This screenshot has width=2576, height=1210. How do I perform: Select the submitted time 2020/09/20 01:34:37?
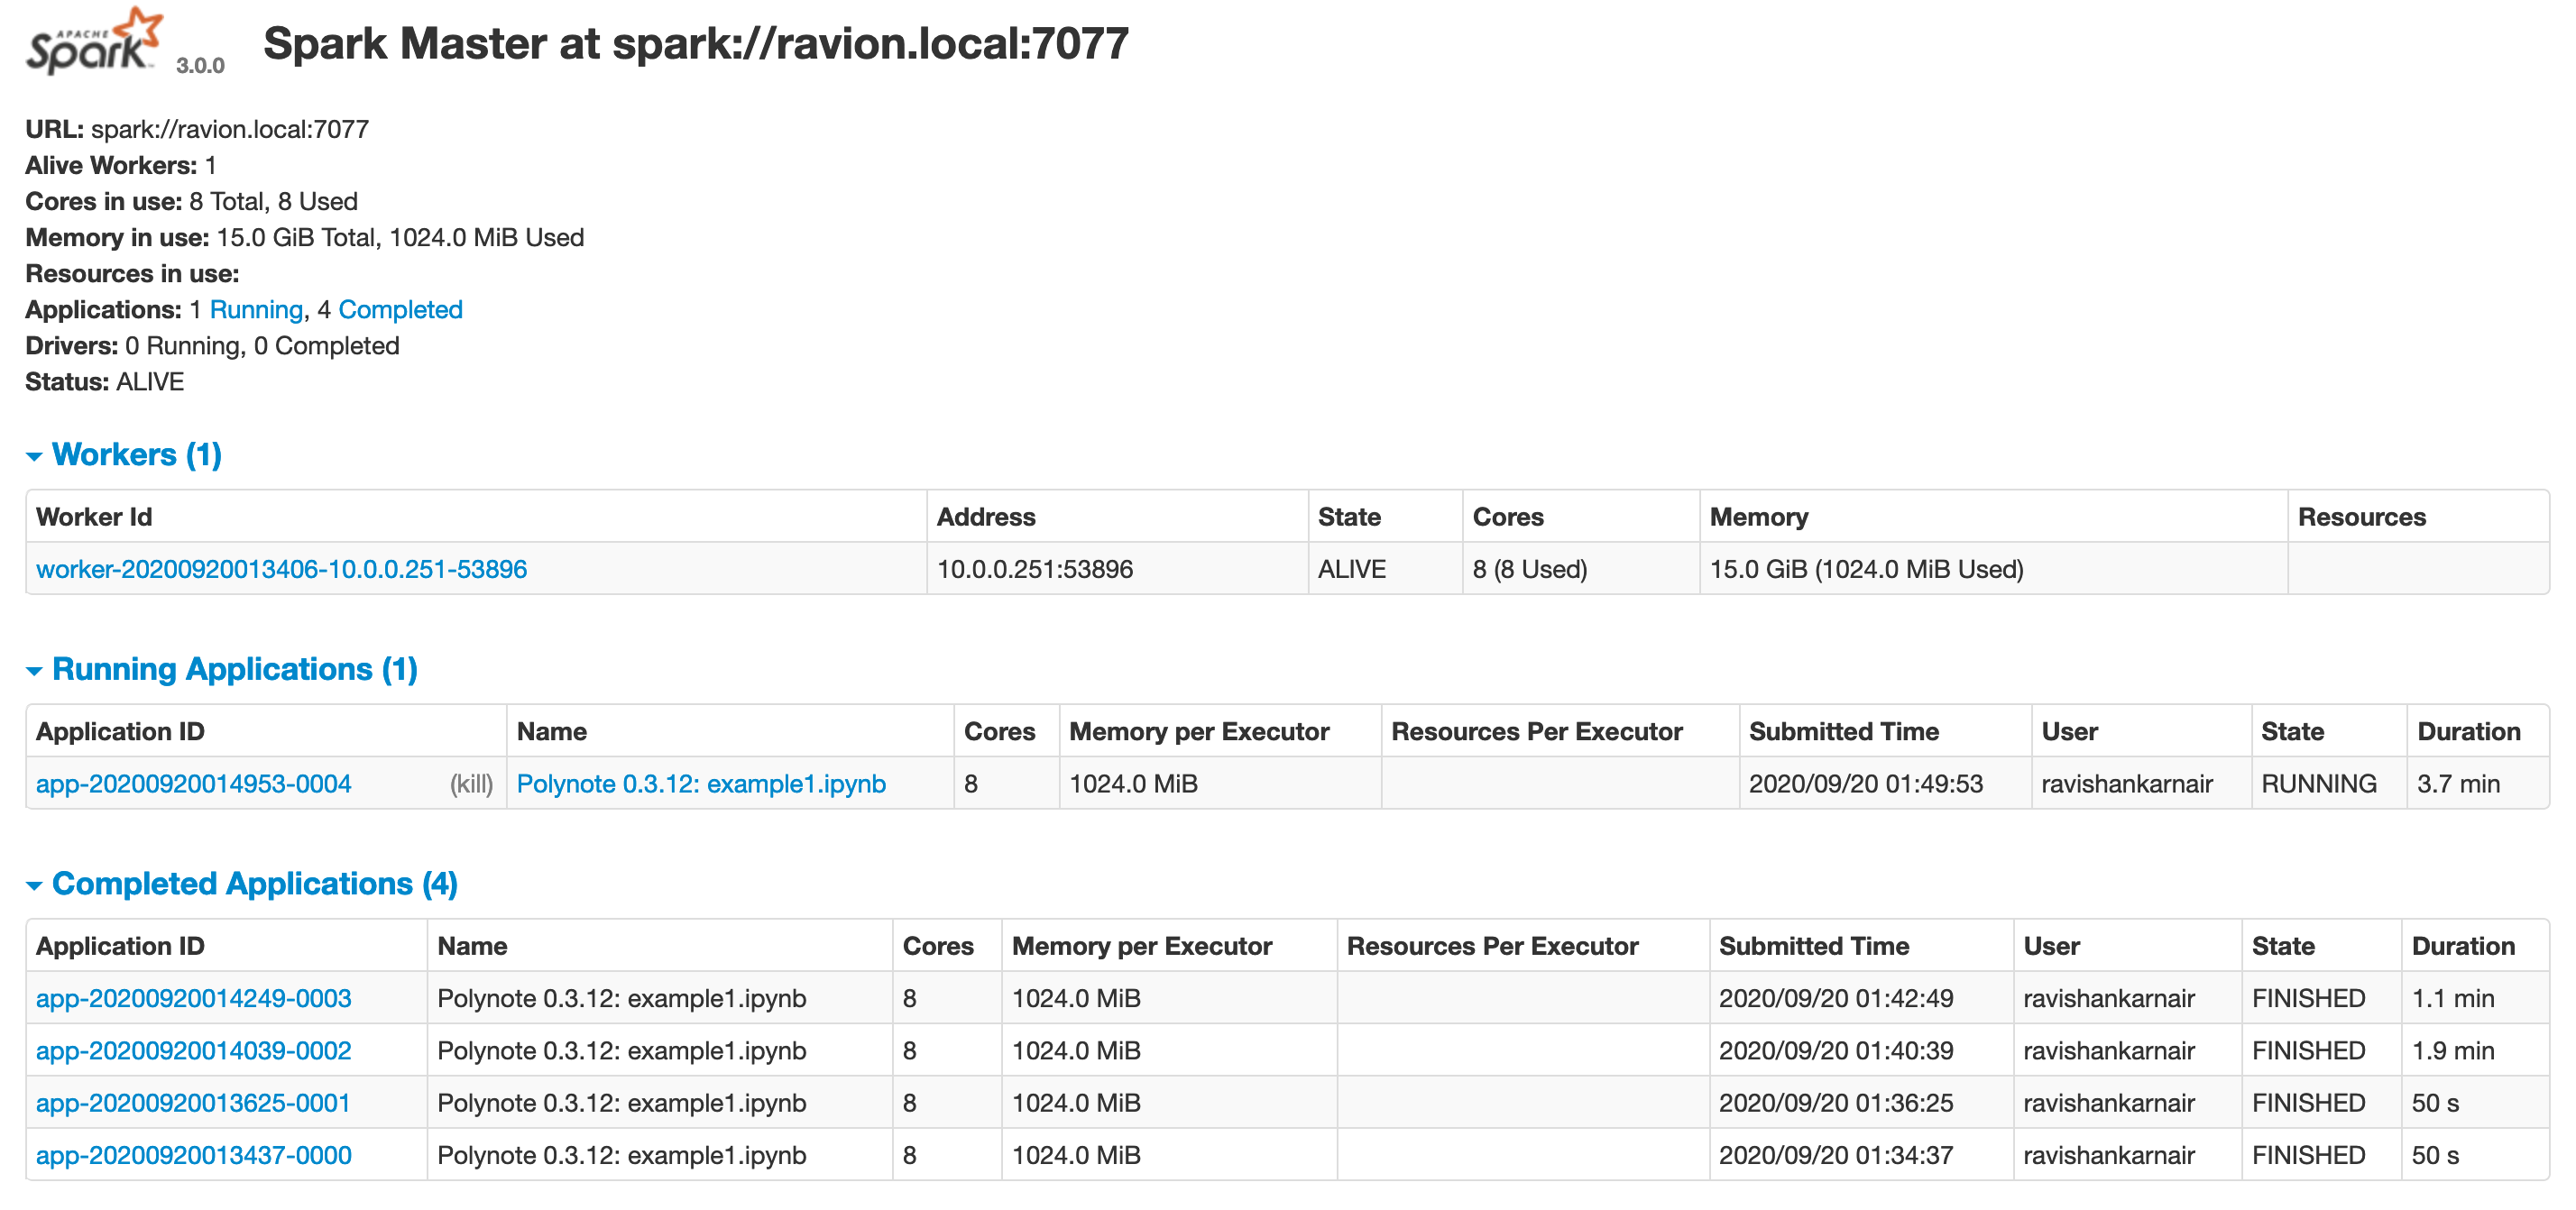pyautogui.click(x=1836, y=1155)
